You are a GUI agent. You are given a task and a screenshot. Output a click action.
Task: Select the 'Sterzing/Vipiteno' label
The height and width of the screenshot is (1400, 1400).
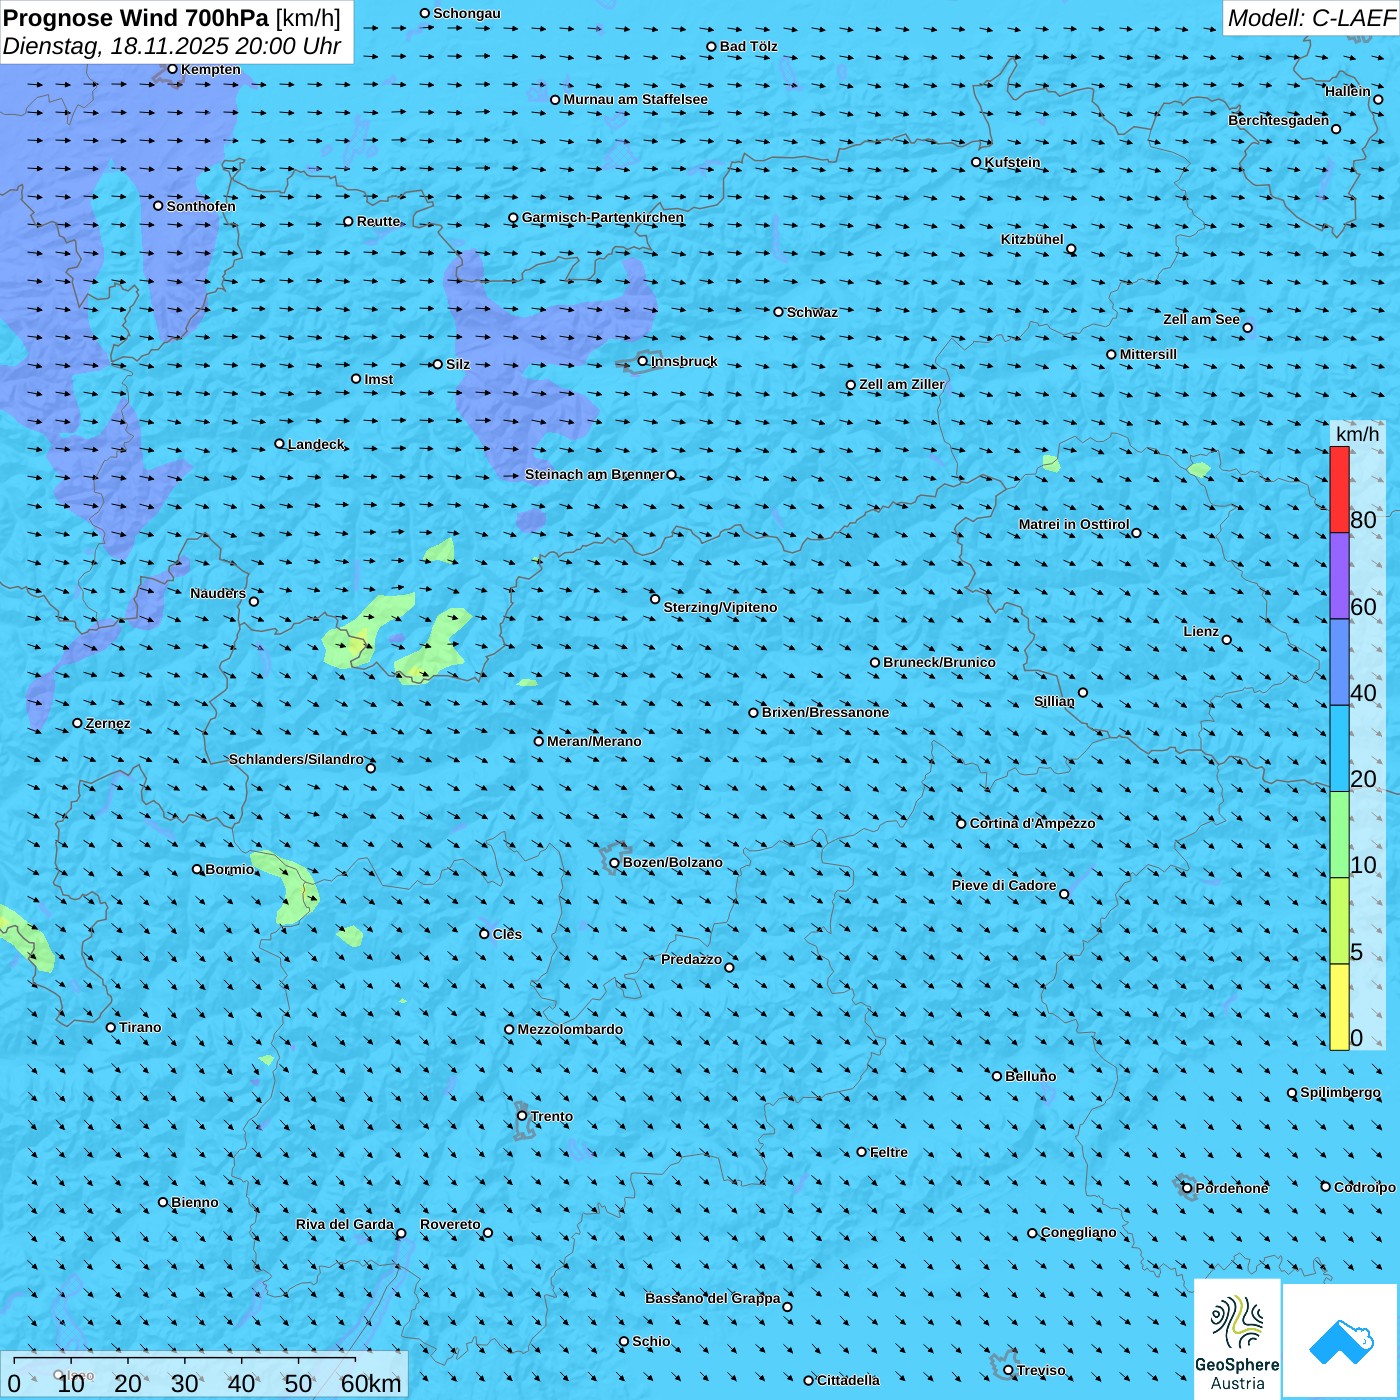tap(721, 607)
